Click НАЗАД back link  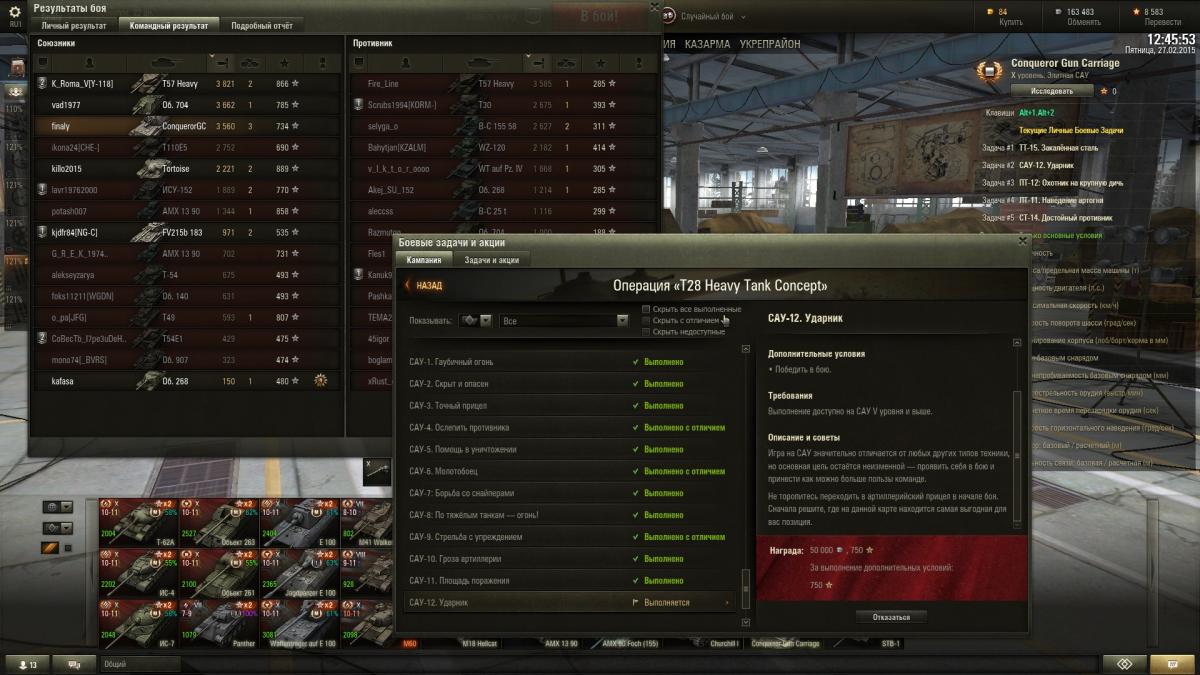tap(425, 285)
